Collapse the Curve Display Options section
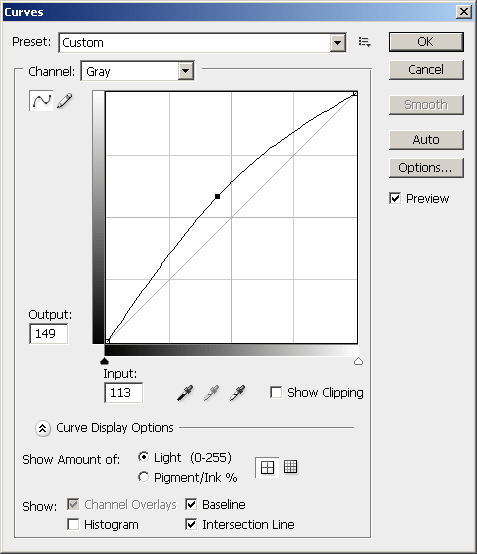The width and height of the screenshot is (477, 554). point(43,428)
